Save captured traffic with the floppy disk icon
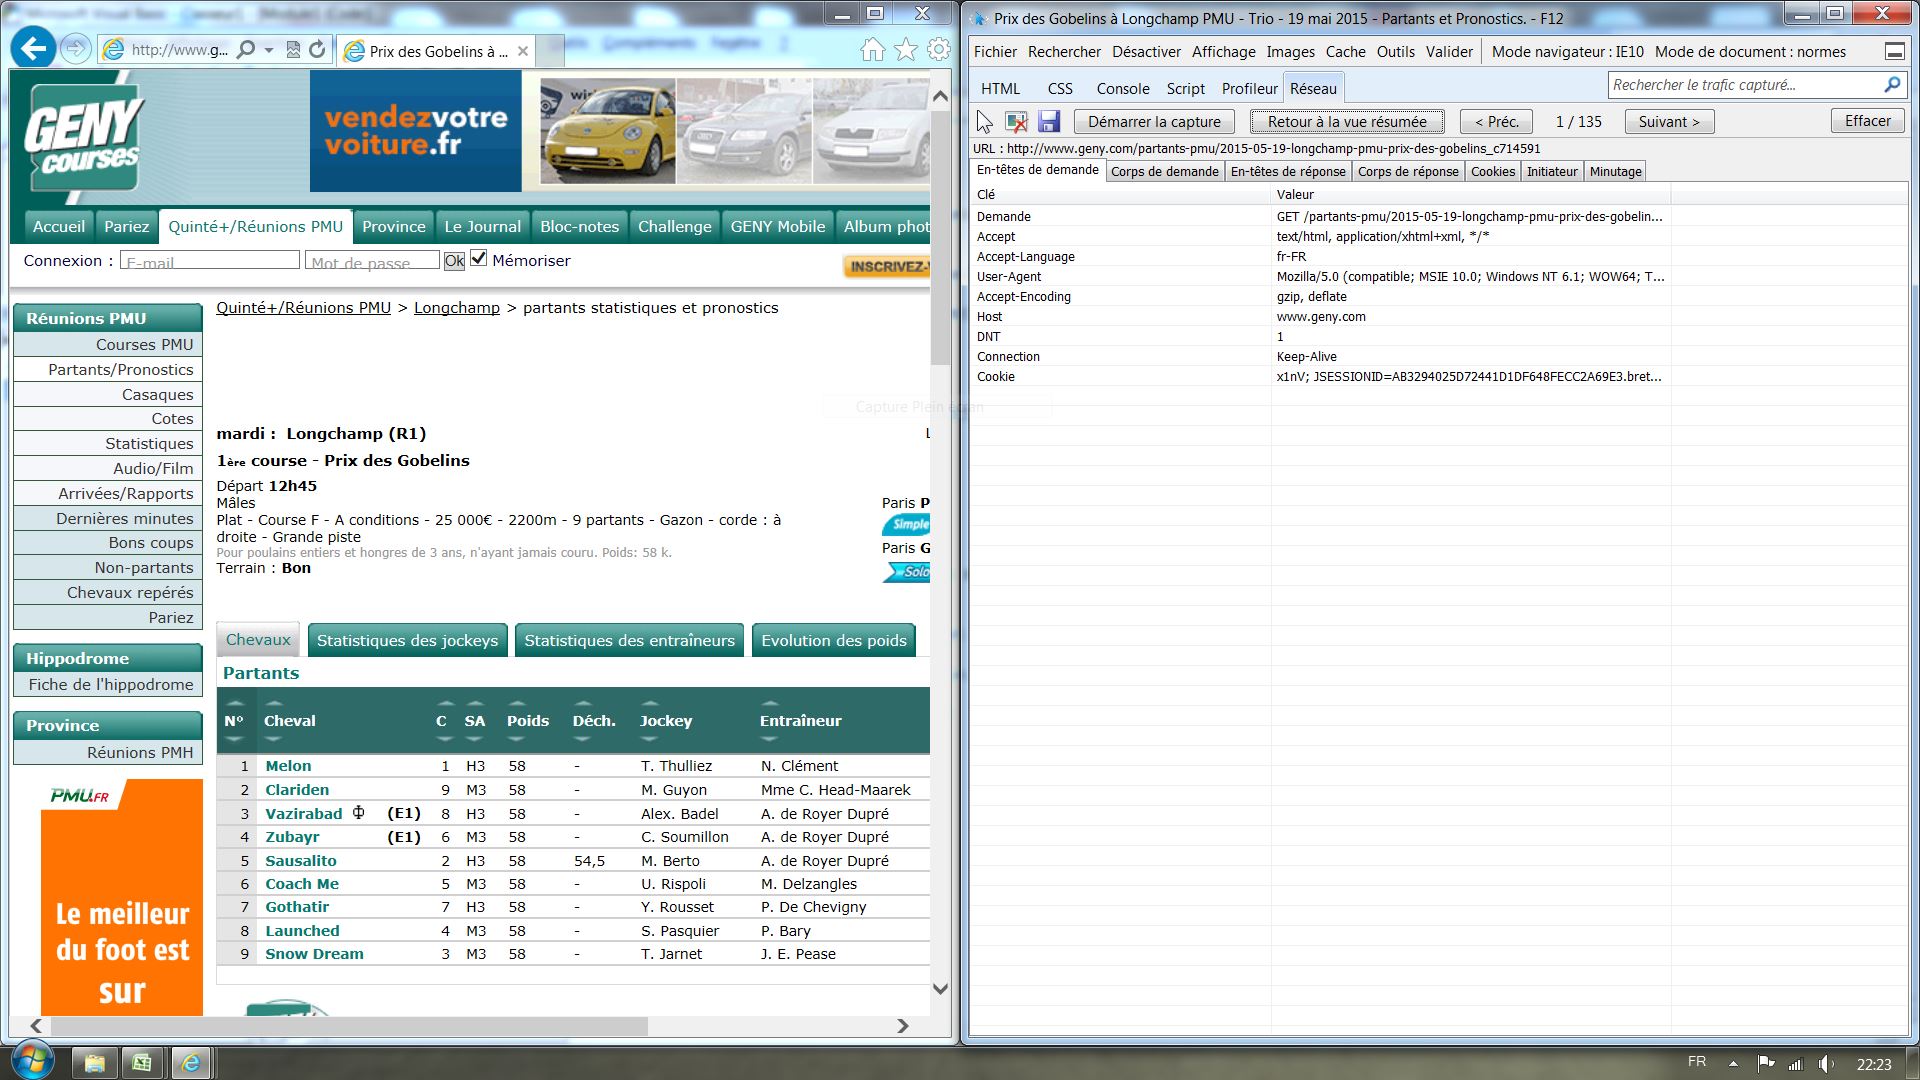1920x1080 pixels. click(1048, 122)
